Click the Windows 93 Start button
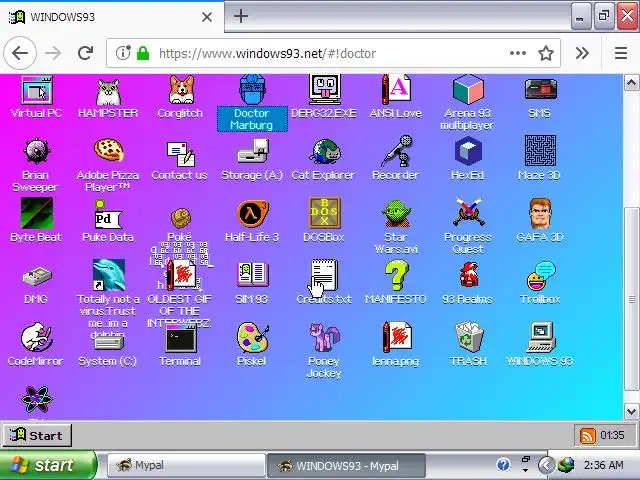 37,436
